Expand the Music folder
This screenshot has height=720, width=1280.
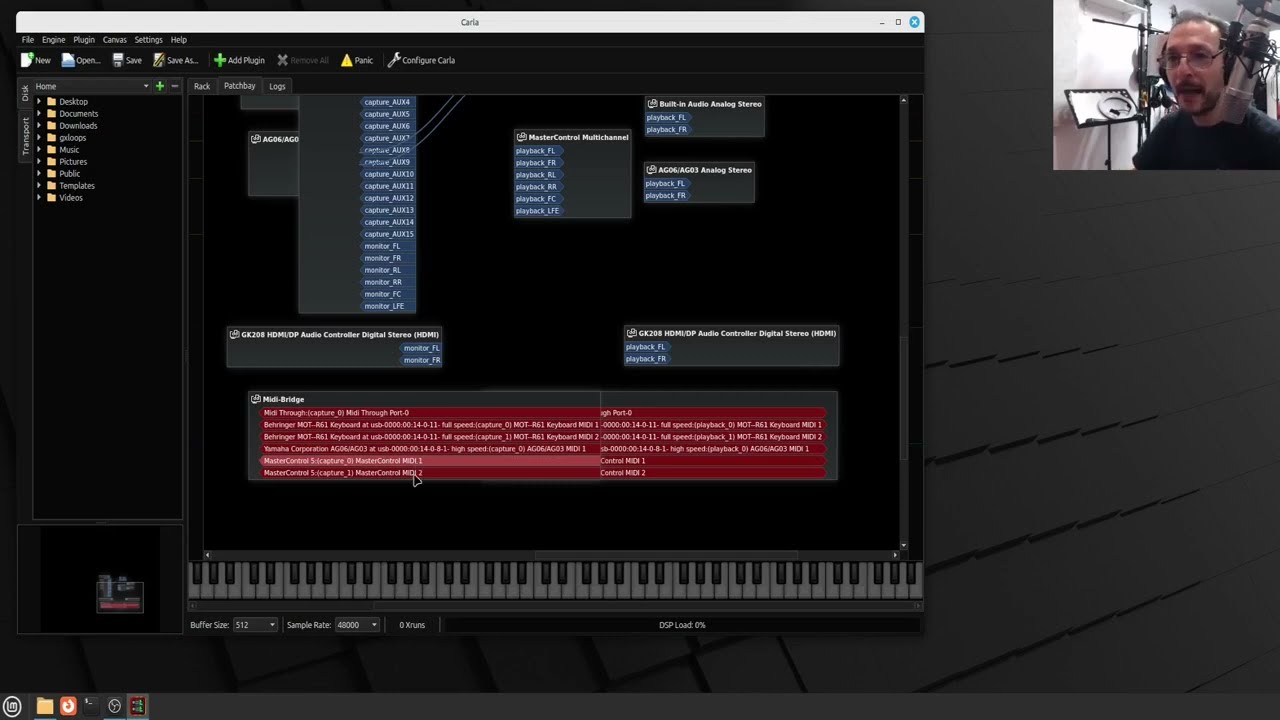click(39, 150)
